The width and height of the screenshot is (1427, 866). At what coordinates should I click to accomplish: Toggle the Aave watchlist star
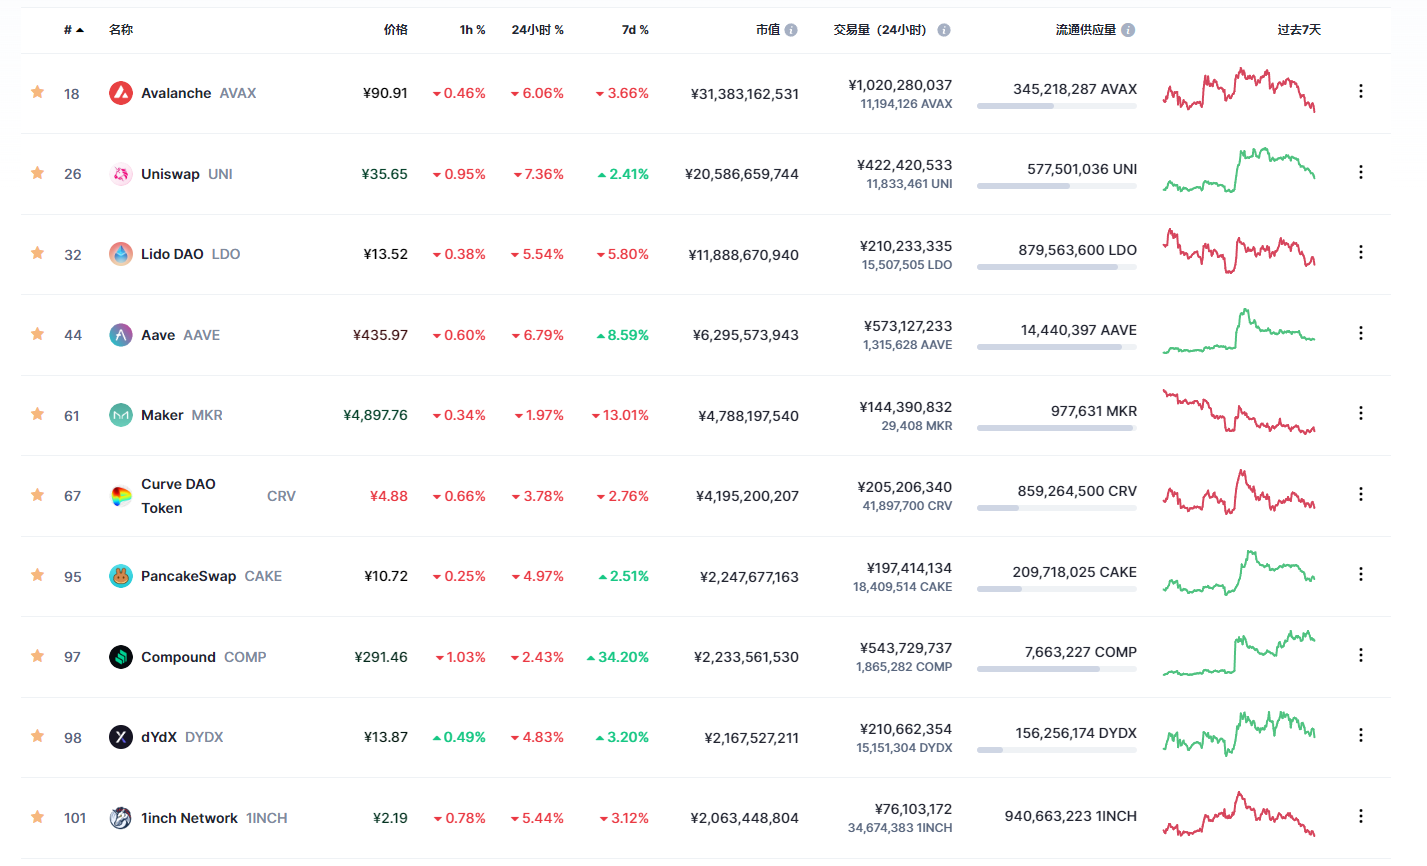[37, 334]
